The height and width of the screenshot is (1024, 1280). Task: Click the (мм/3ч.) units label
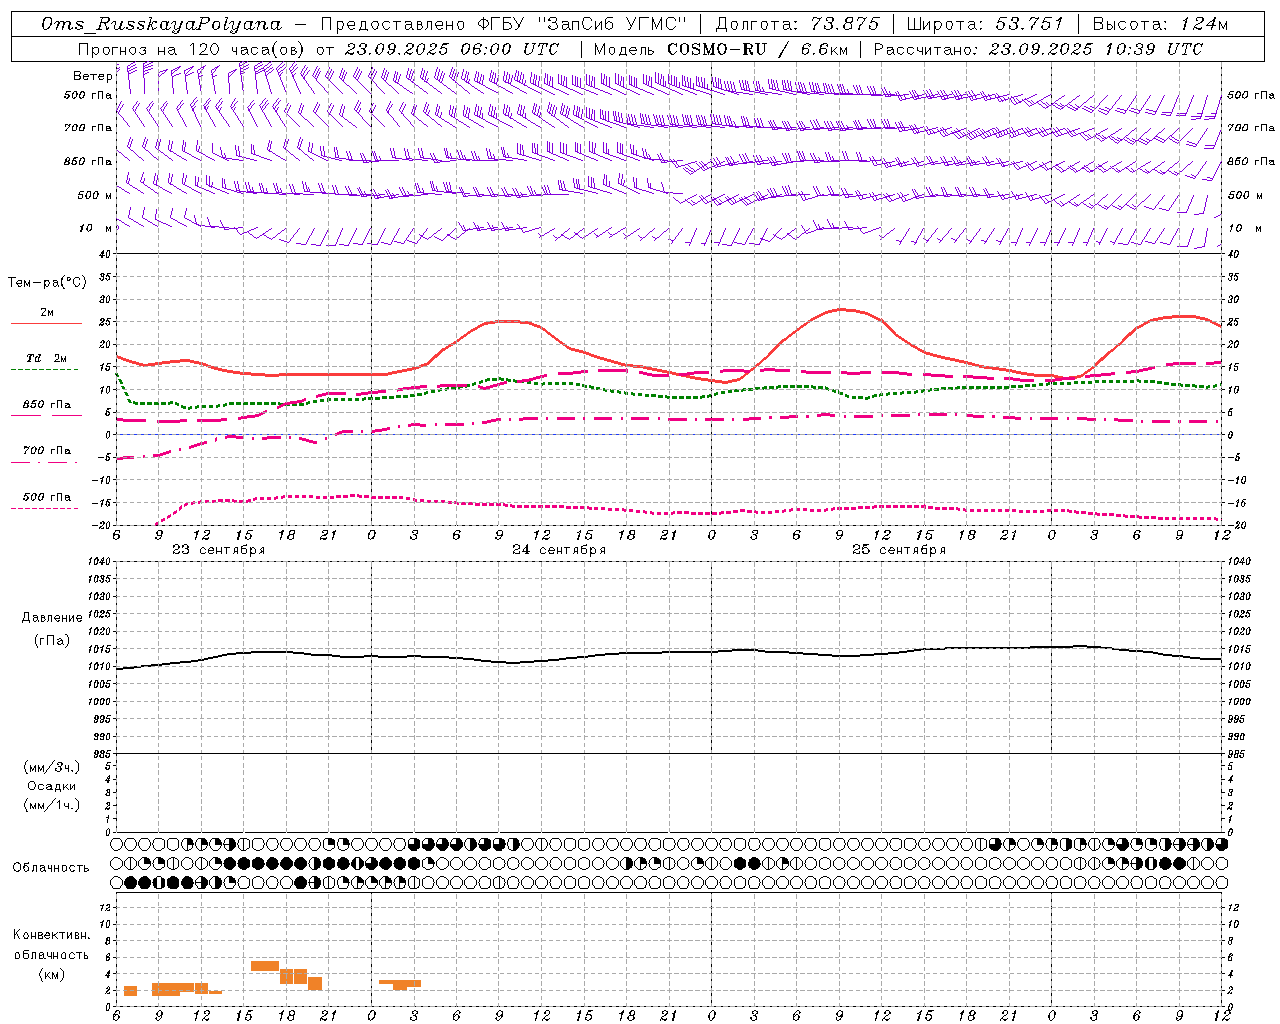[51, 767]
